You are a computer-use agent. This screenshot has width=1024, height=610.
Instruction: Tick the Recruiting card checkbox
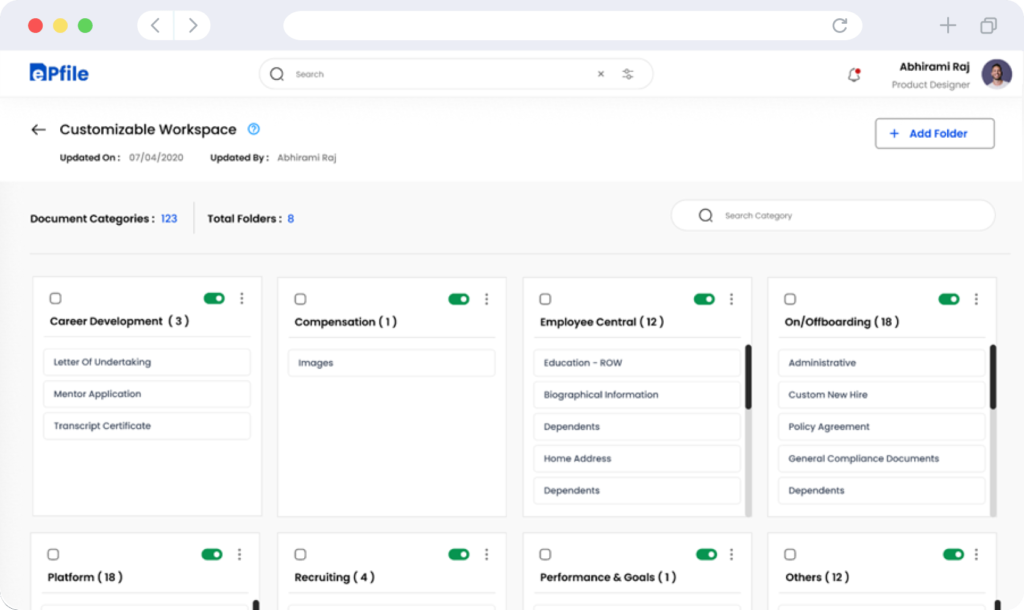tap(300, 553)
